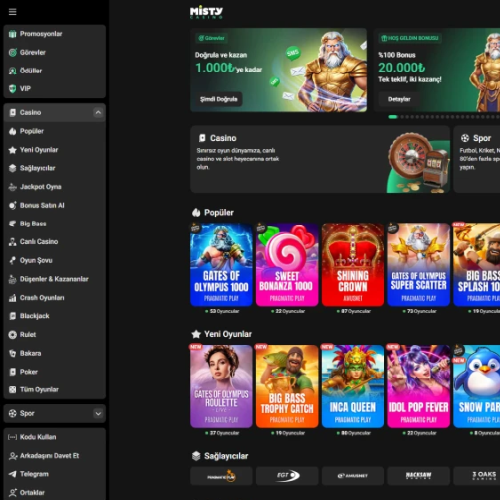Open the Spor category card
This screenshot has width=500, height=500.
[477, 159]
